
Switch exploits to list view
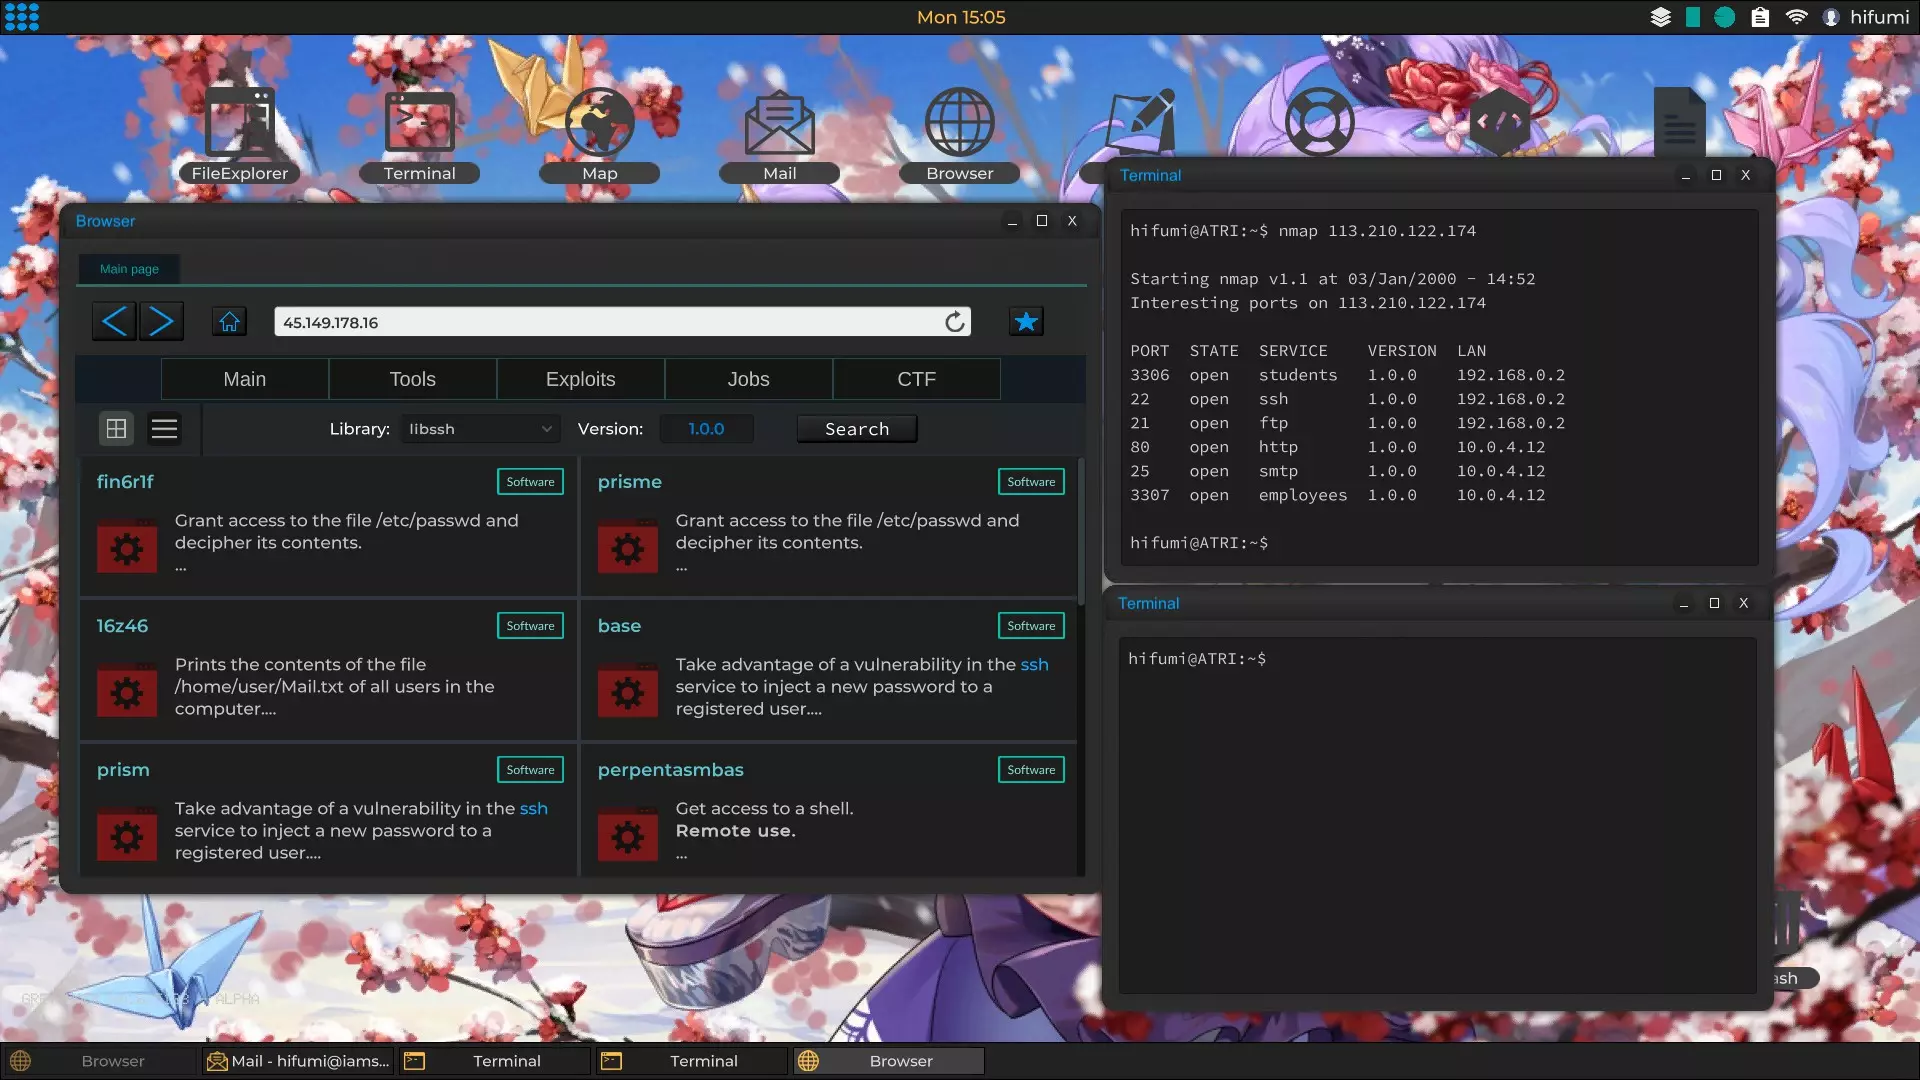click(x=164, y=429)
